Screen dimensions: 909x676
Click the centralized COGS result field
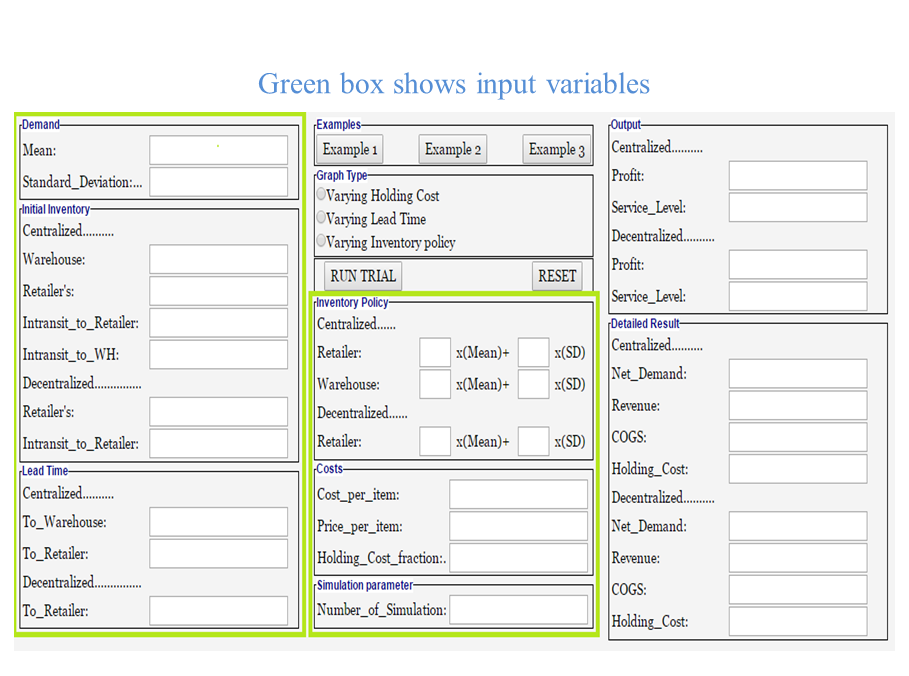click(798, 437)
